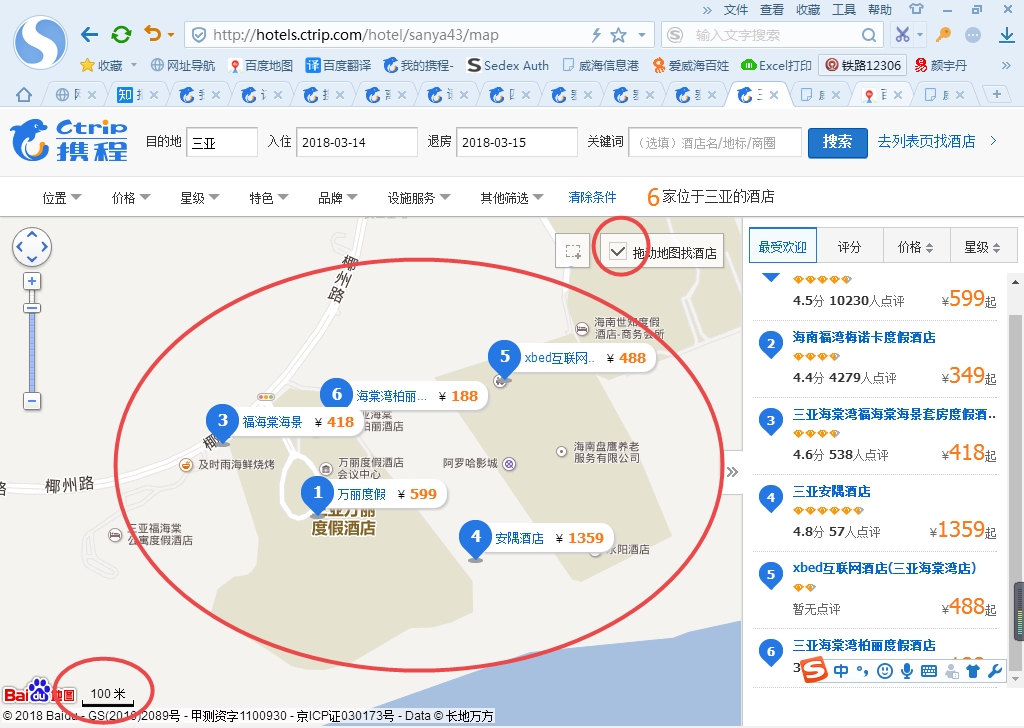Click the download arrow icon
Viewport: 1024px width, 728px height.
1007,35
